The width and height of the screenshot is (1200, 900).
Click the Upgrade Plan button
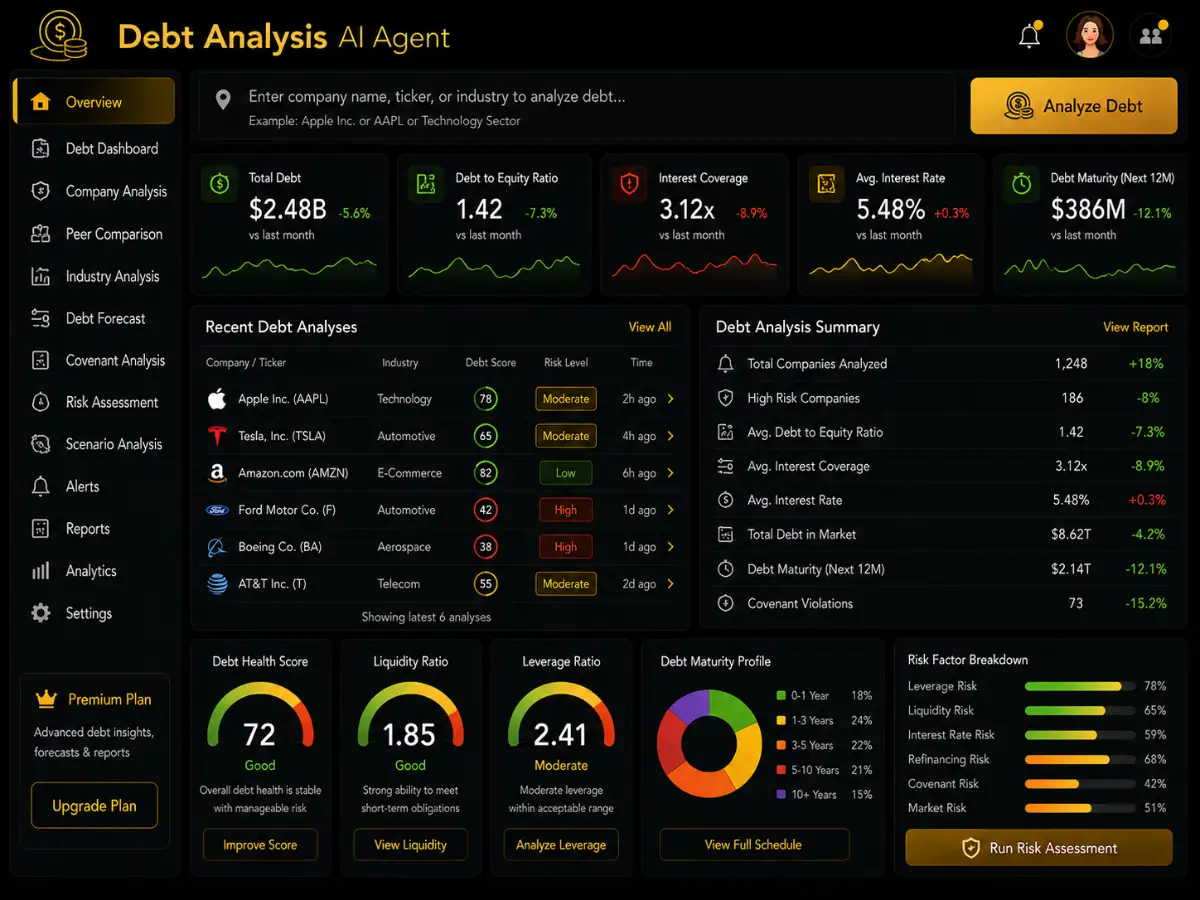[94, 806]
